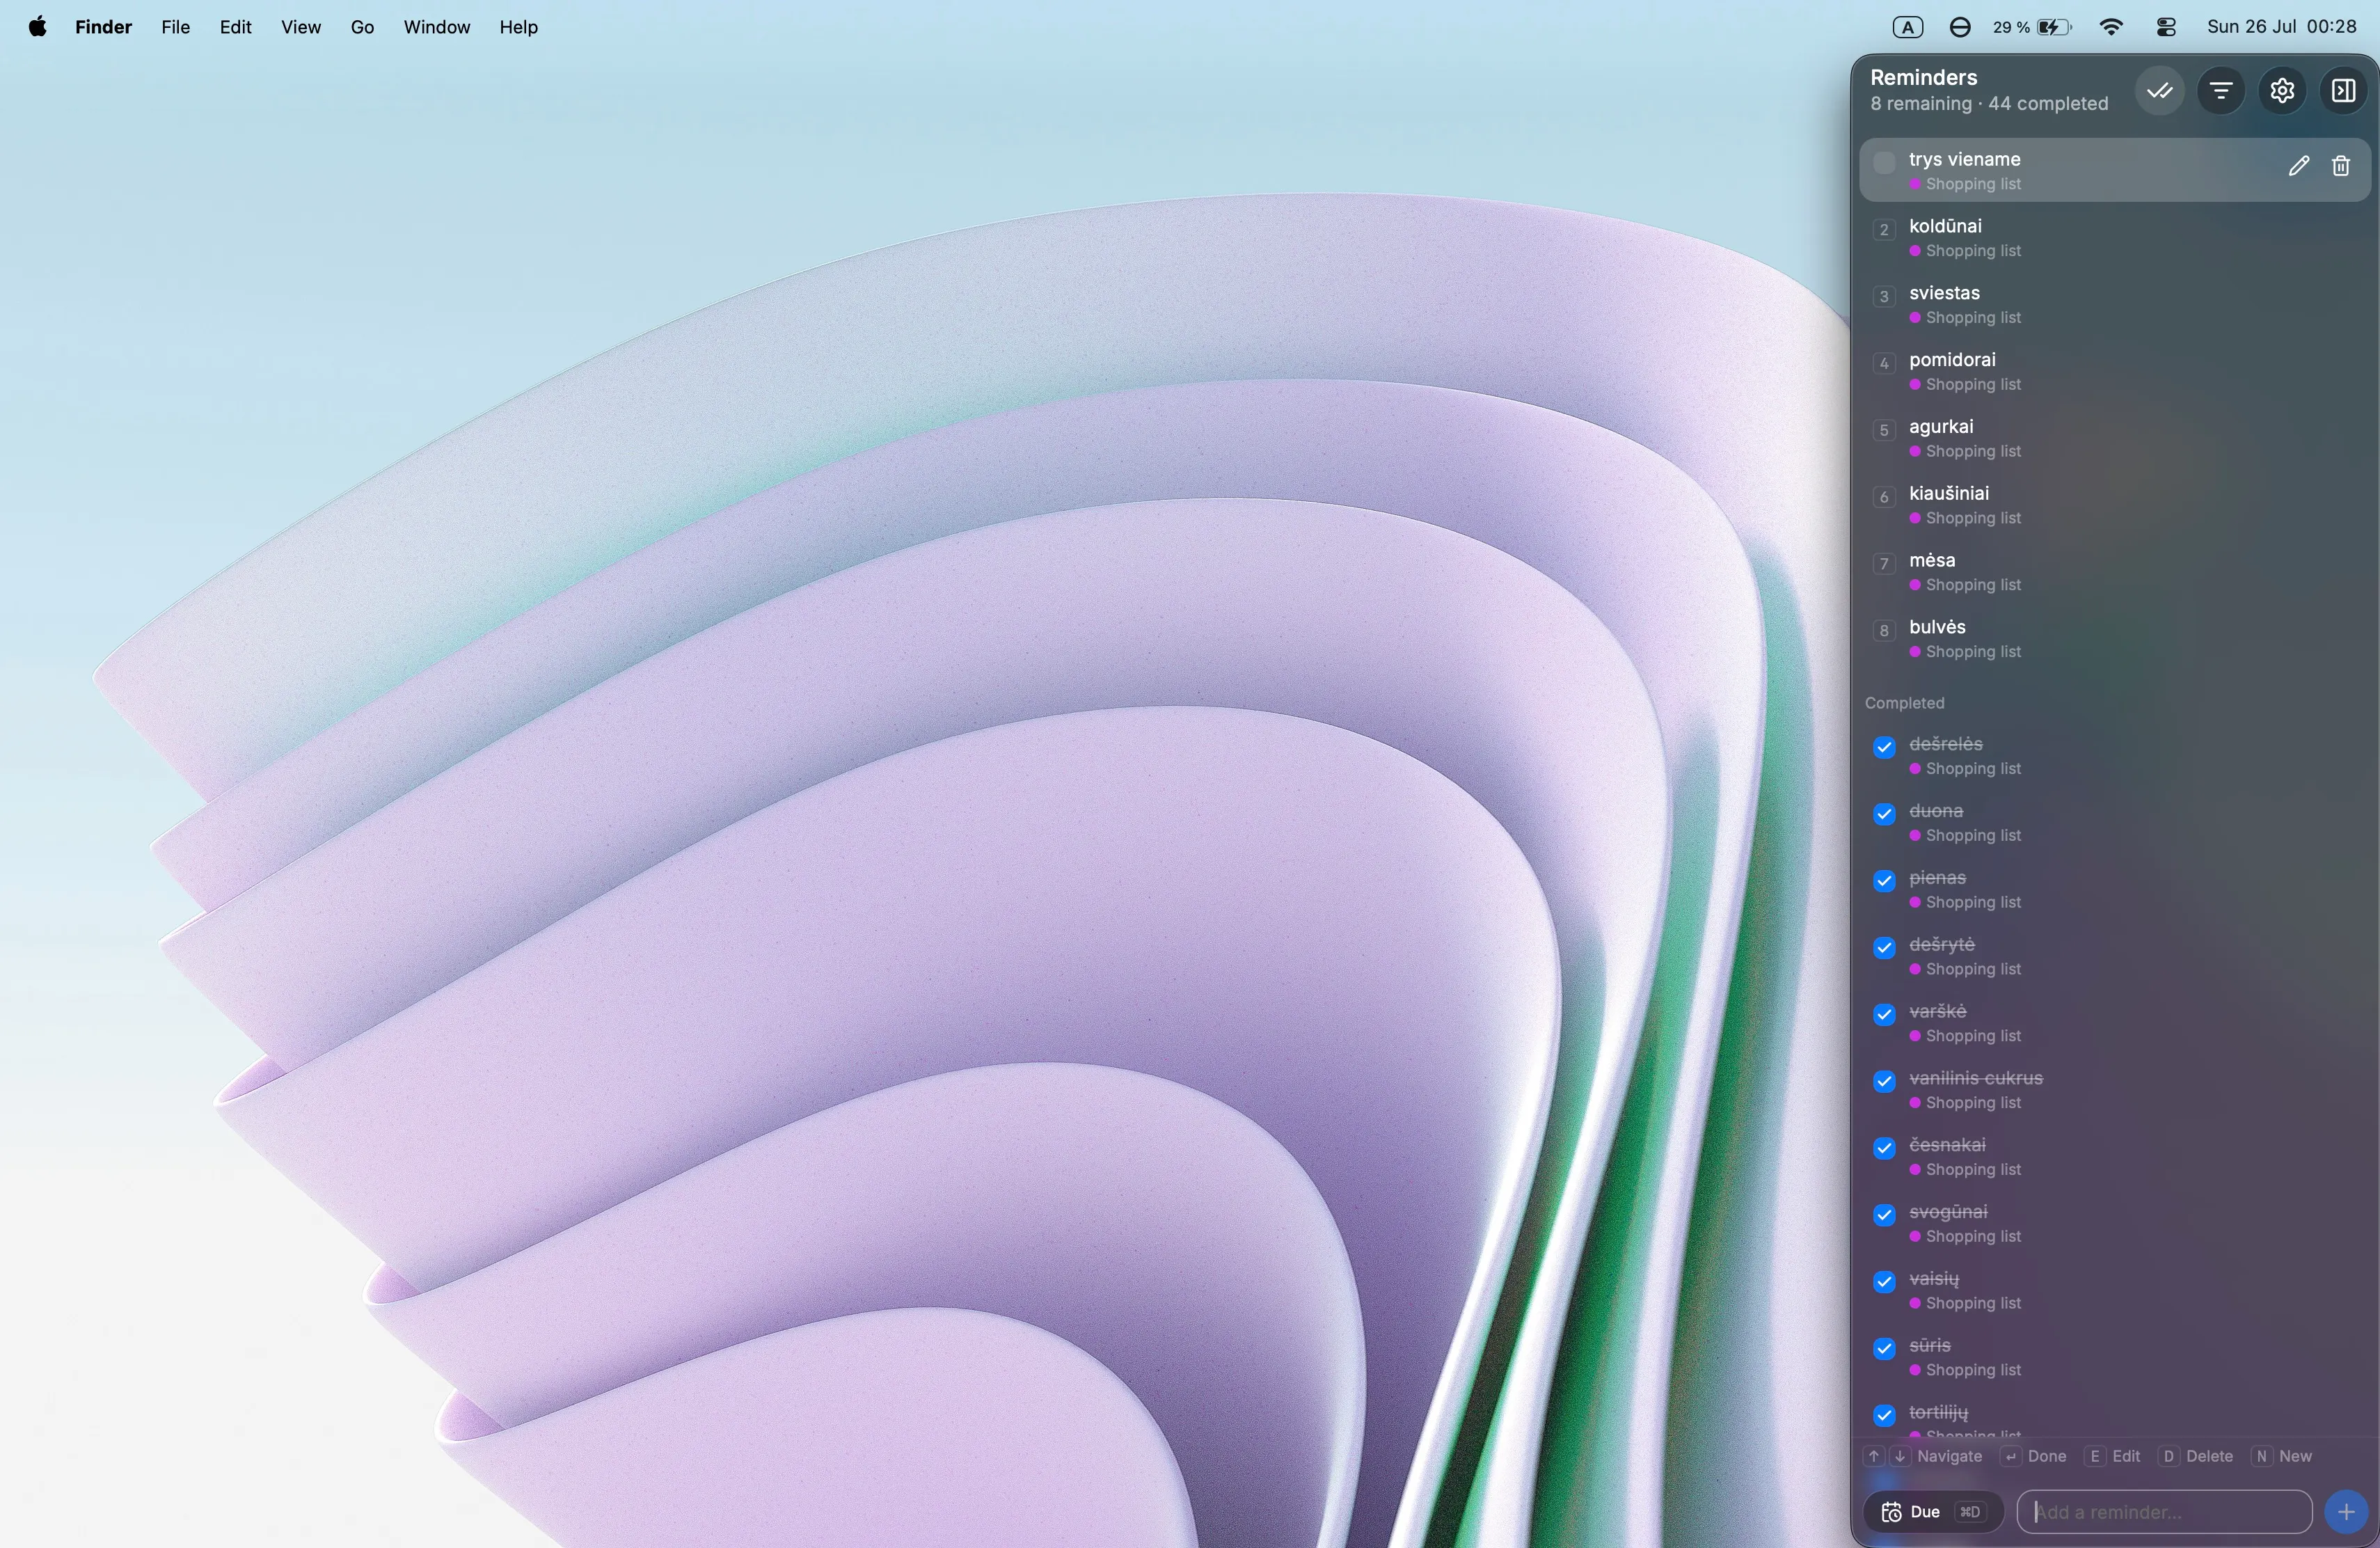Tick the 'bulvės' checkbox

(x=1884, y=630)
